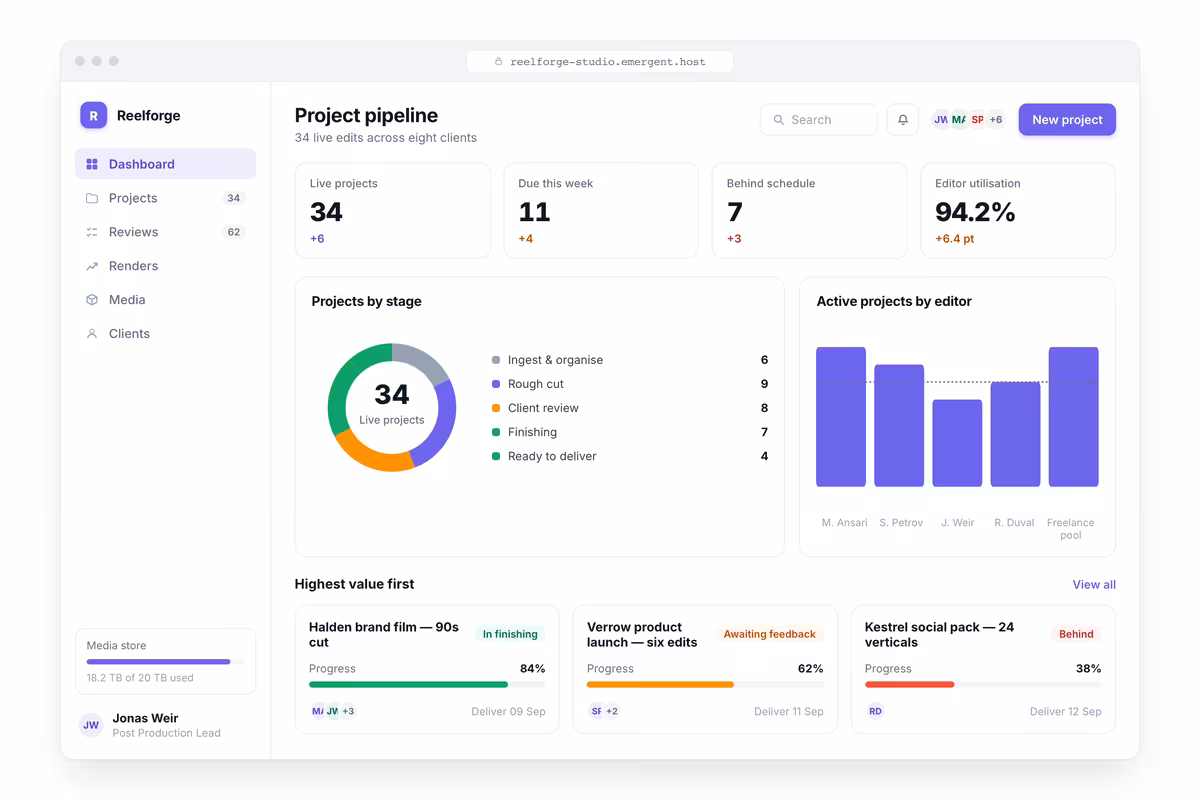The height and width of the screenshot is (800, 1200).
Task: Click the Projects count badge 34
Action: [234, 198]
